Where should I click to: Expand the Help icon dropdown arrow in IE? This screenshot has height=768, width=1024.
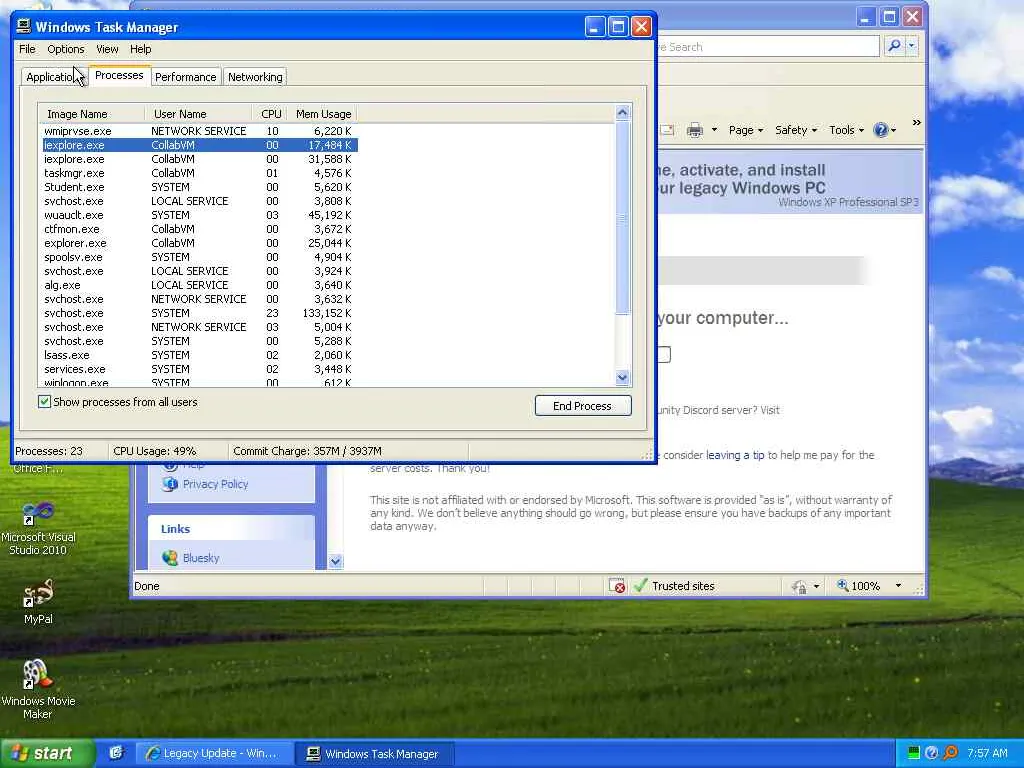pyautogui.click(x=893, y=130)
